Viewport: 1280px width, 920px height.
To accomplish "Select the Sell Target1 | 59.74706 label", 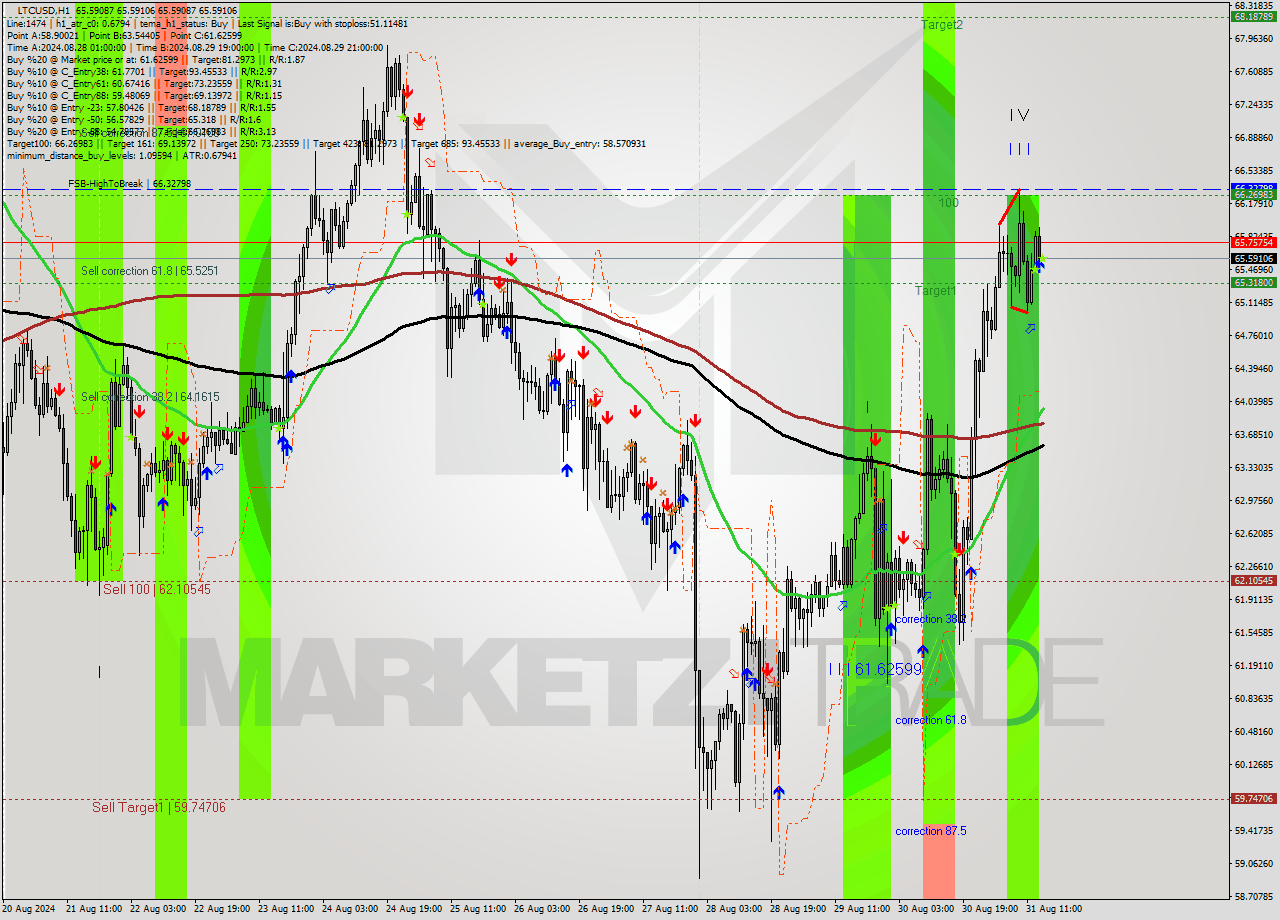I will (159, 807).
